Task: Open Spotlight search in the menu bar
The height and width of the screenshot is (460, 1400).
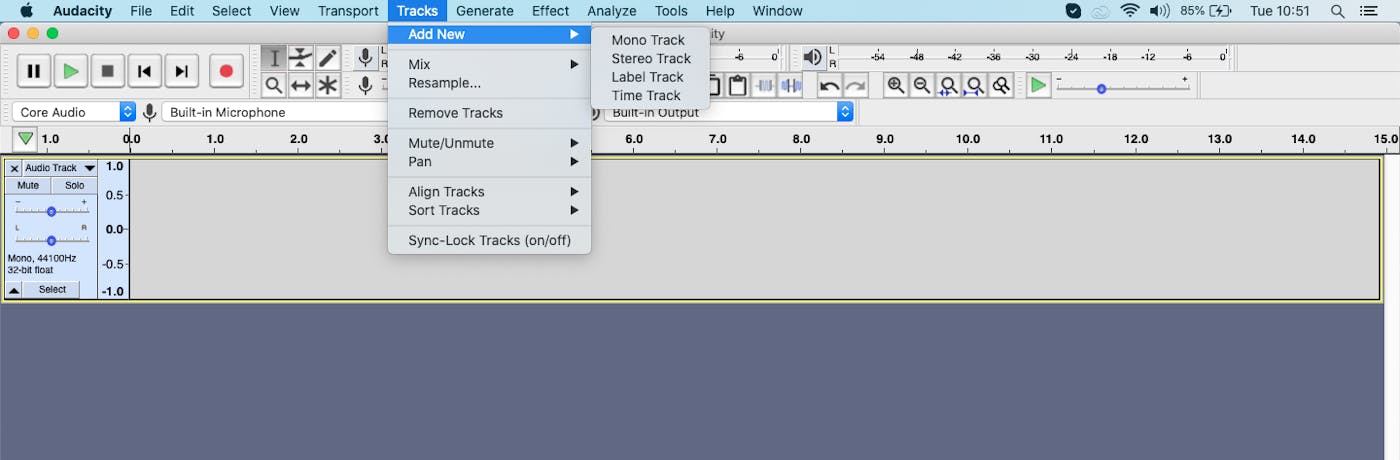Action: tap(1338, 11)
